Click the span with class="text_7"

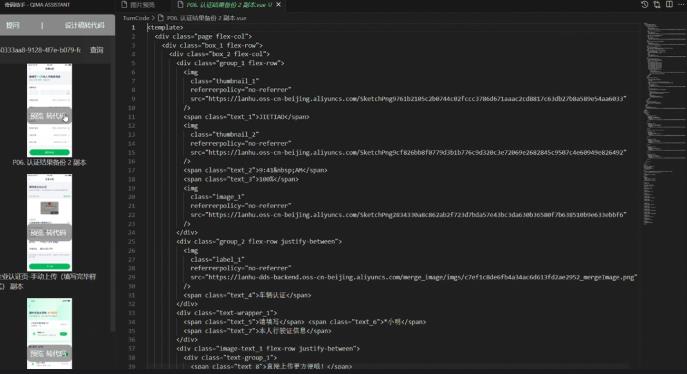point(257,331)
